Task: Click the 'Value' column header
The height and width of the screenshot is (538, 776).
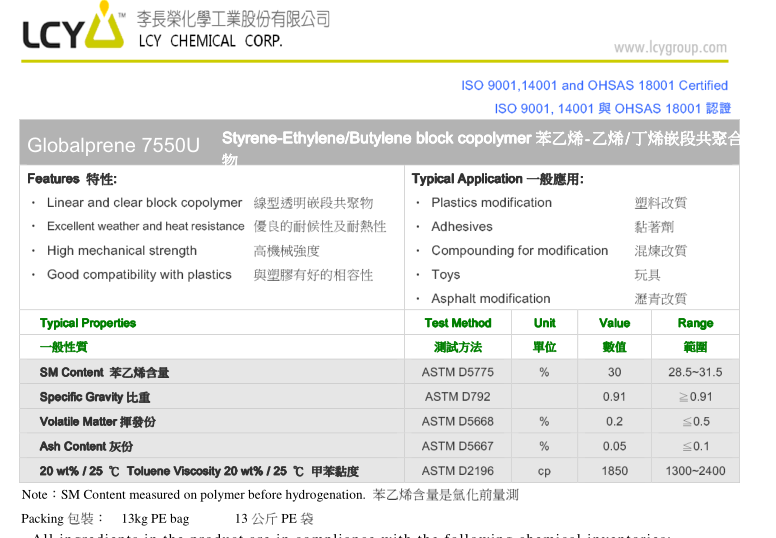Action: coord(614,323)
